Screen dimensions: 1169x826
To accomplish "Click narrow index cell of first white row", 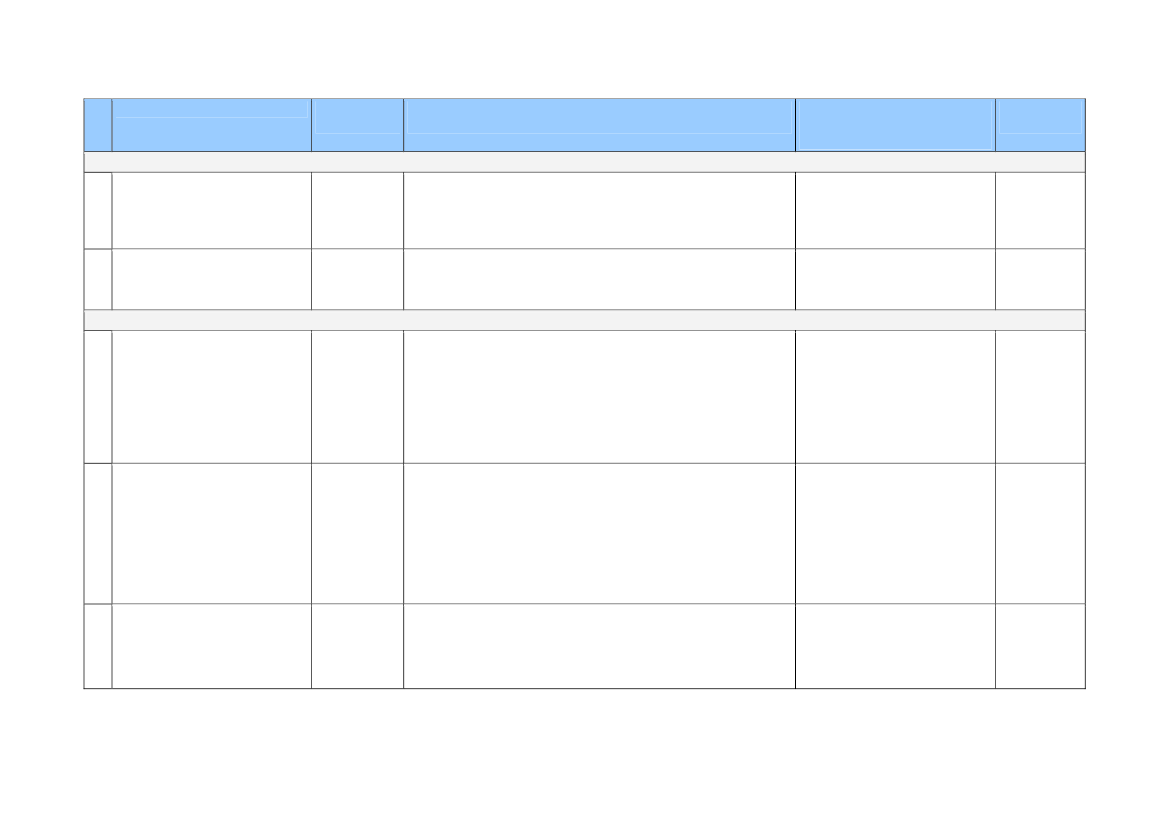I will 98,211.
